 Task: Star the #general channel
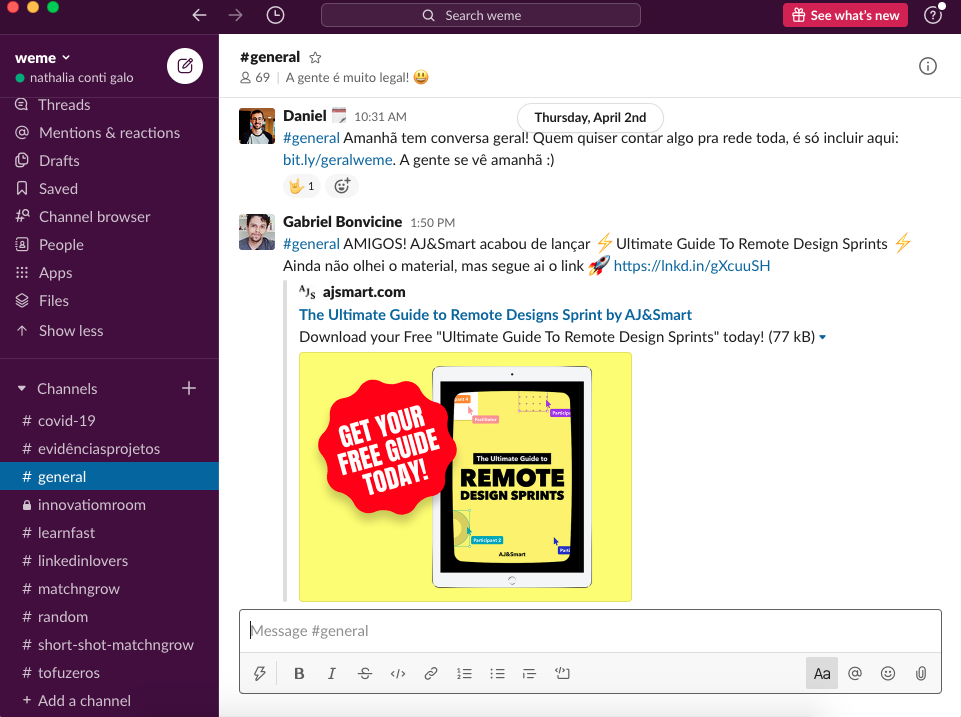coord(315,58)
